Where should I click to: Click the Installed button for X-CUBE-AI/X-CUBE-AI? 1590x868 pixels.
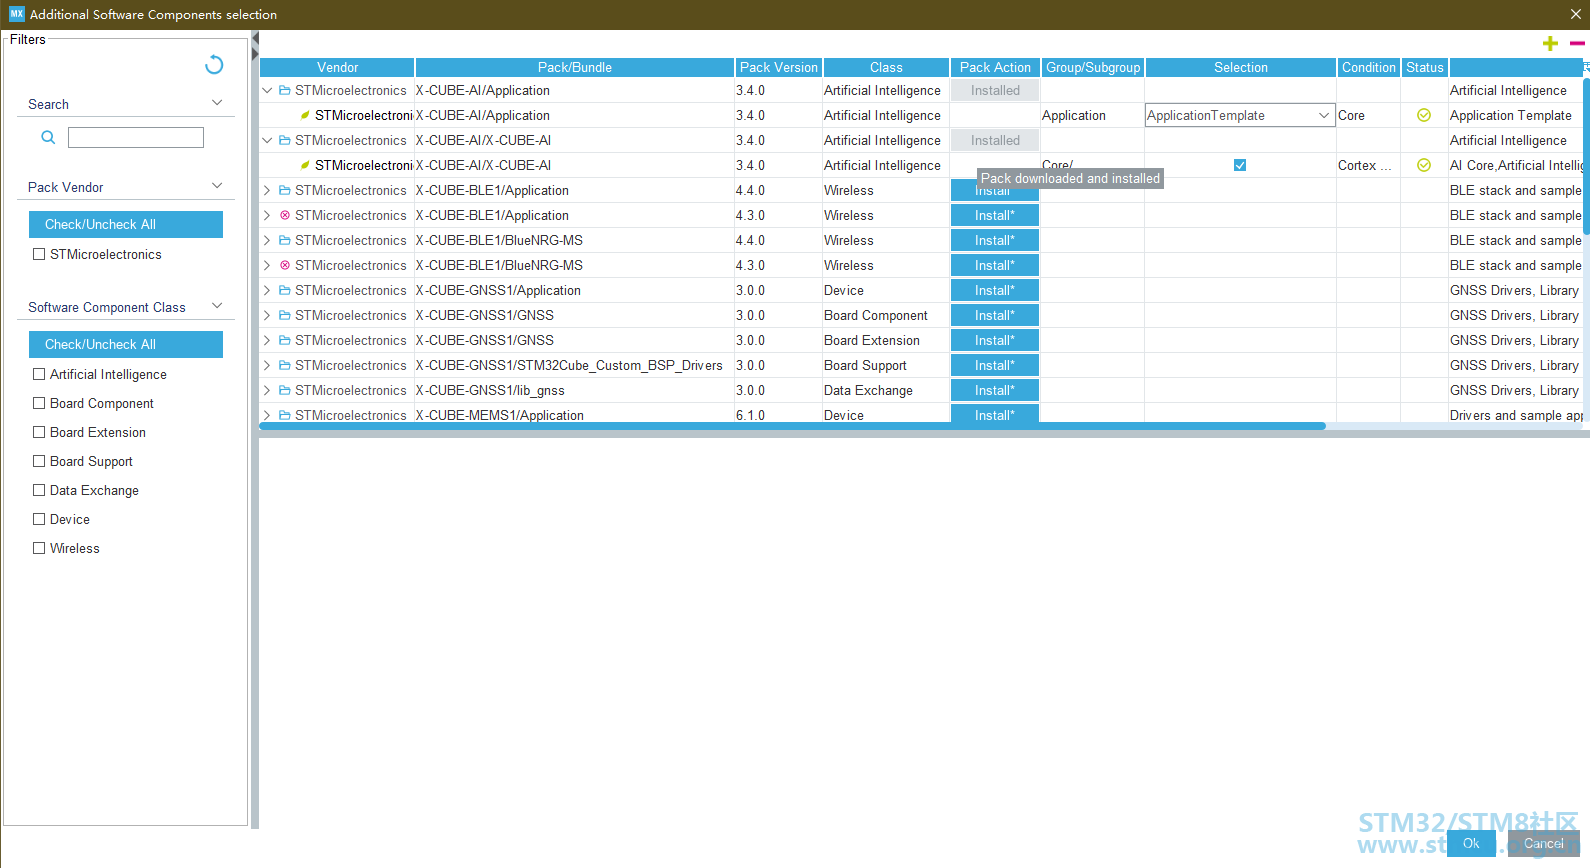(995, 140)
